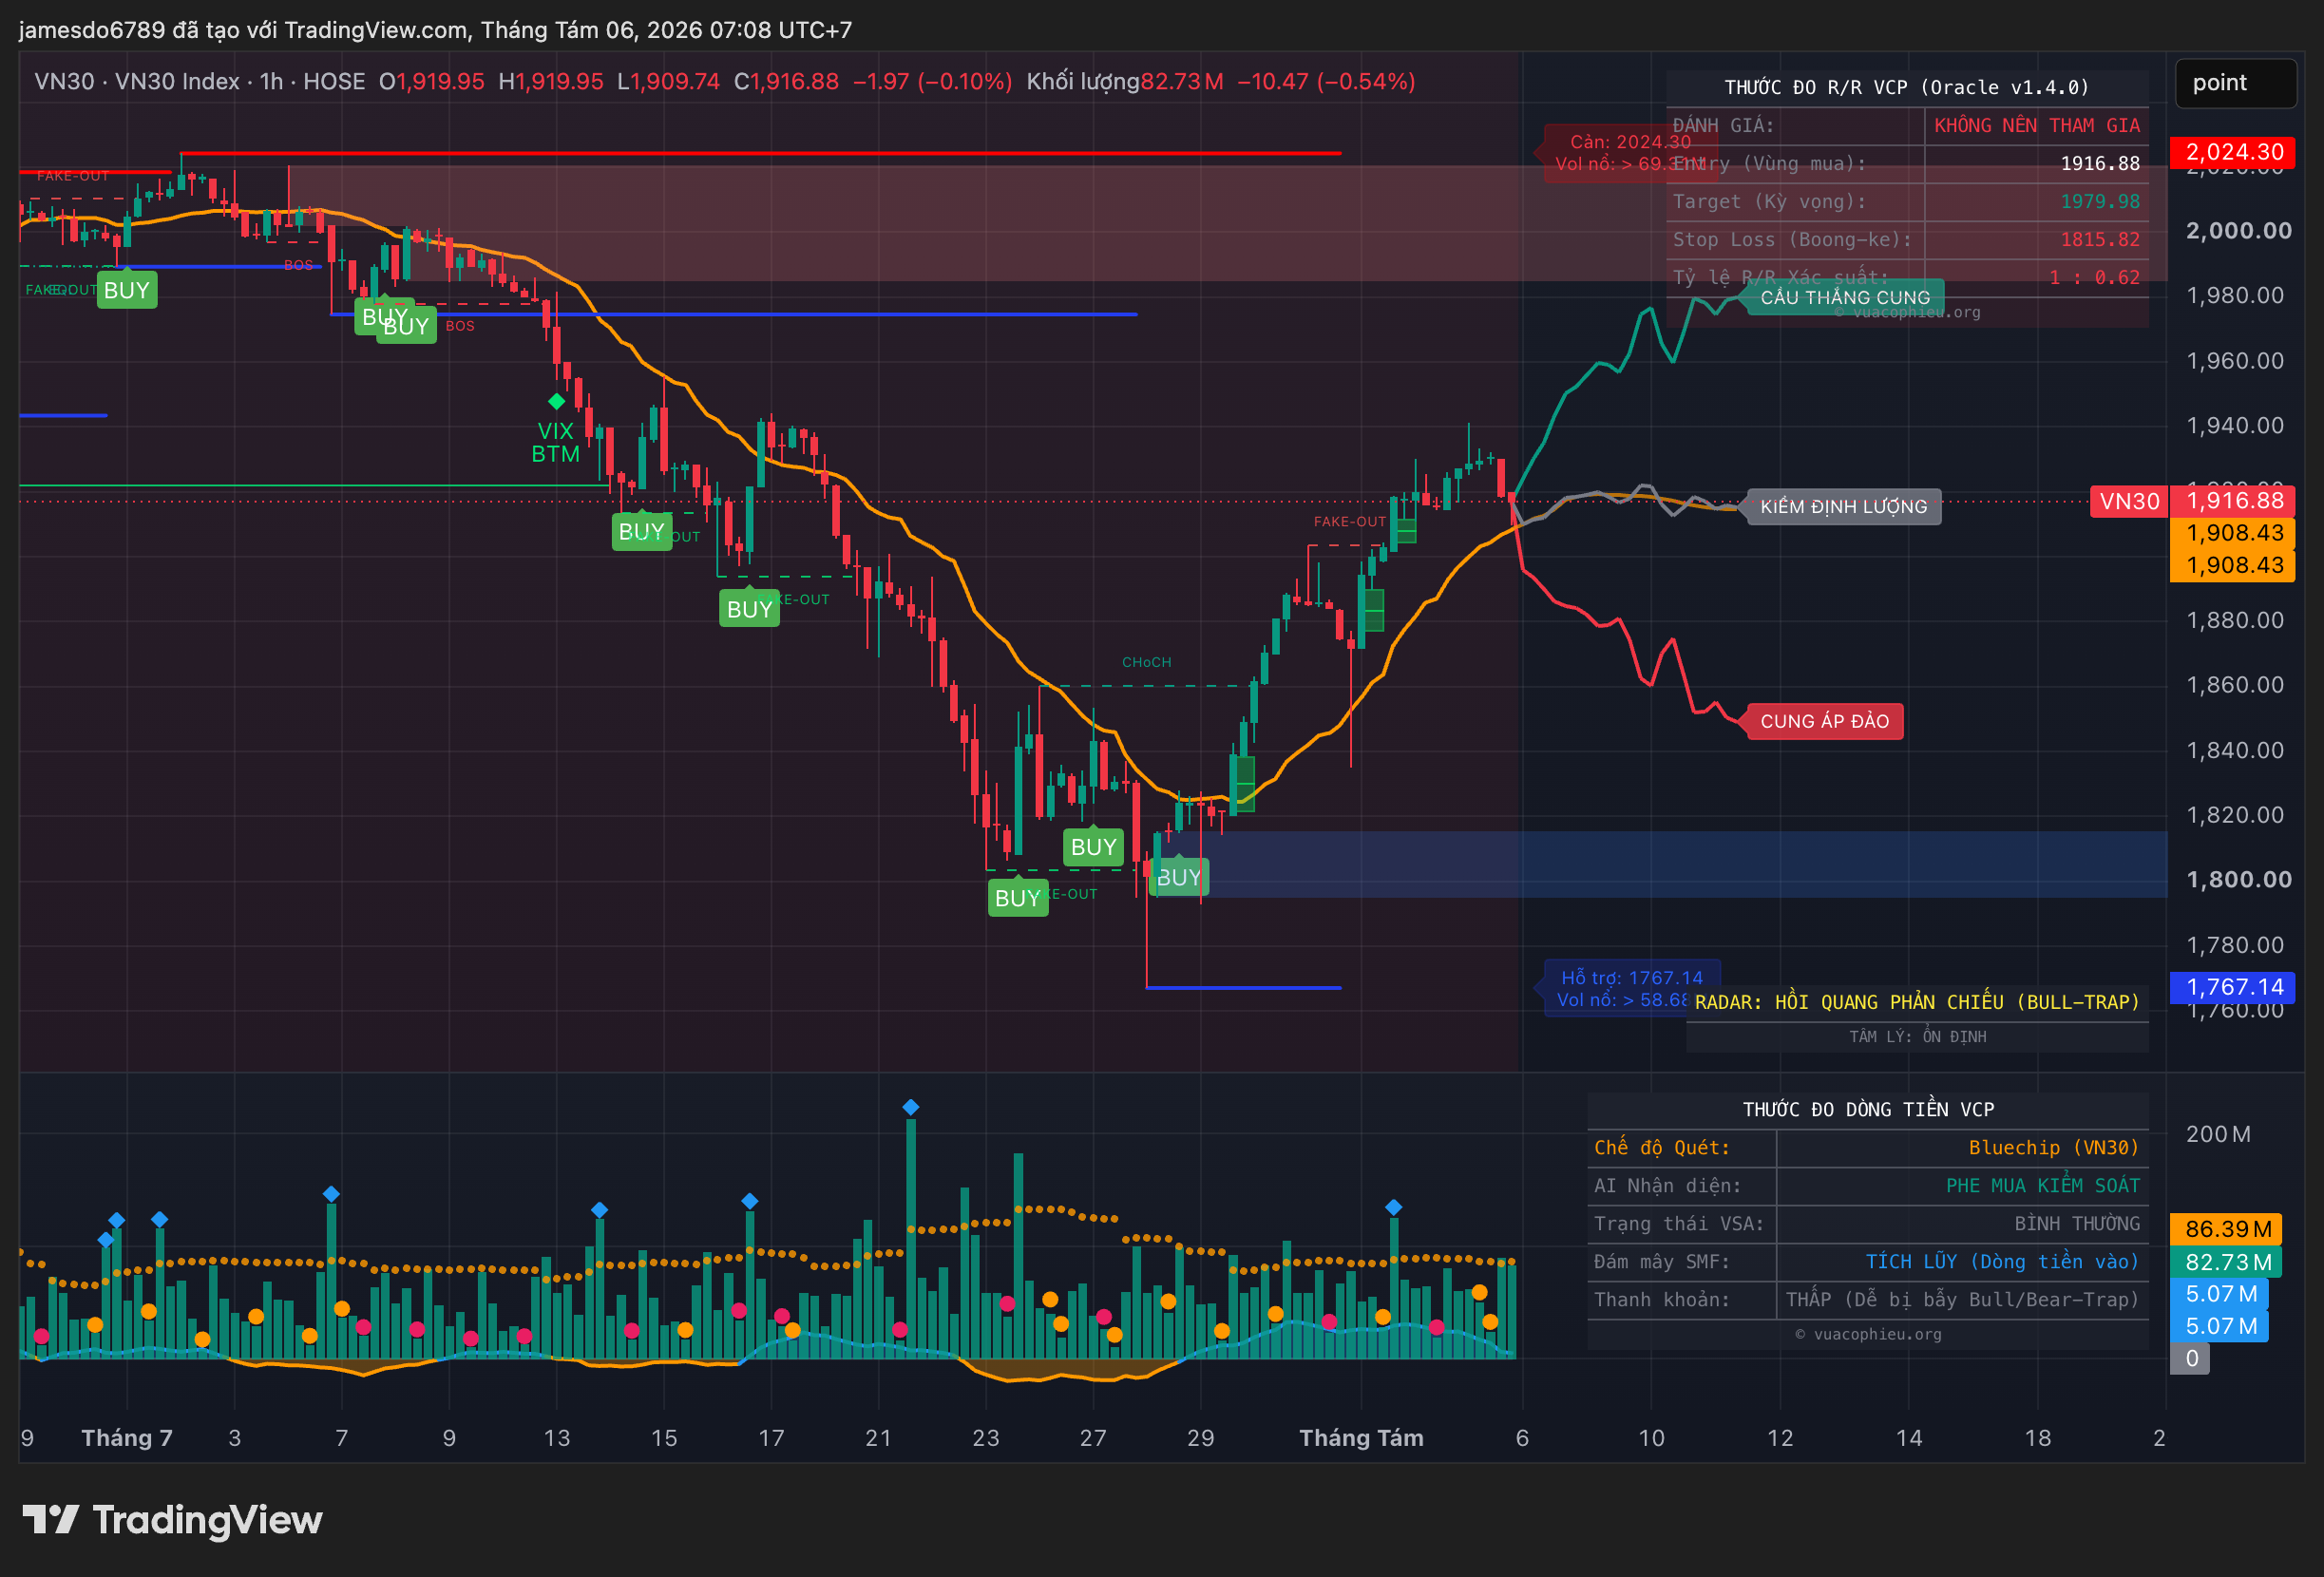Click the CHoCH structure label
Image resolution: width=2324 pixels, height=1577 pixels.
click(x=1146, y=662)
